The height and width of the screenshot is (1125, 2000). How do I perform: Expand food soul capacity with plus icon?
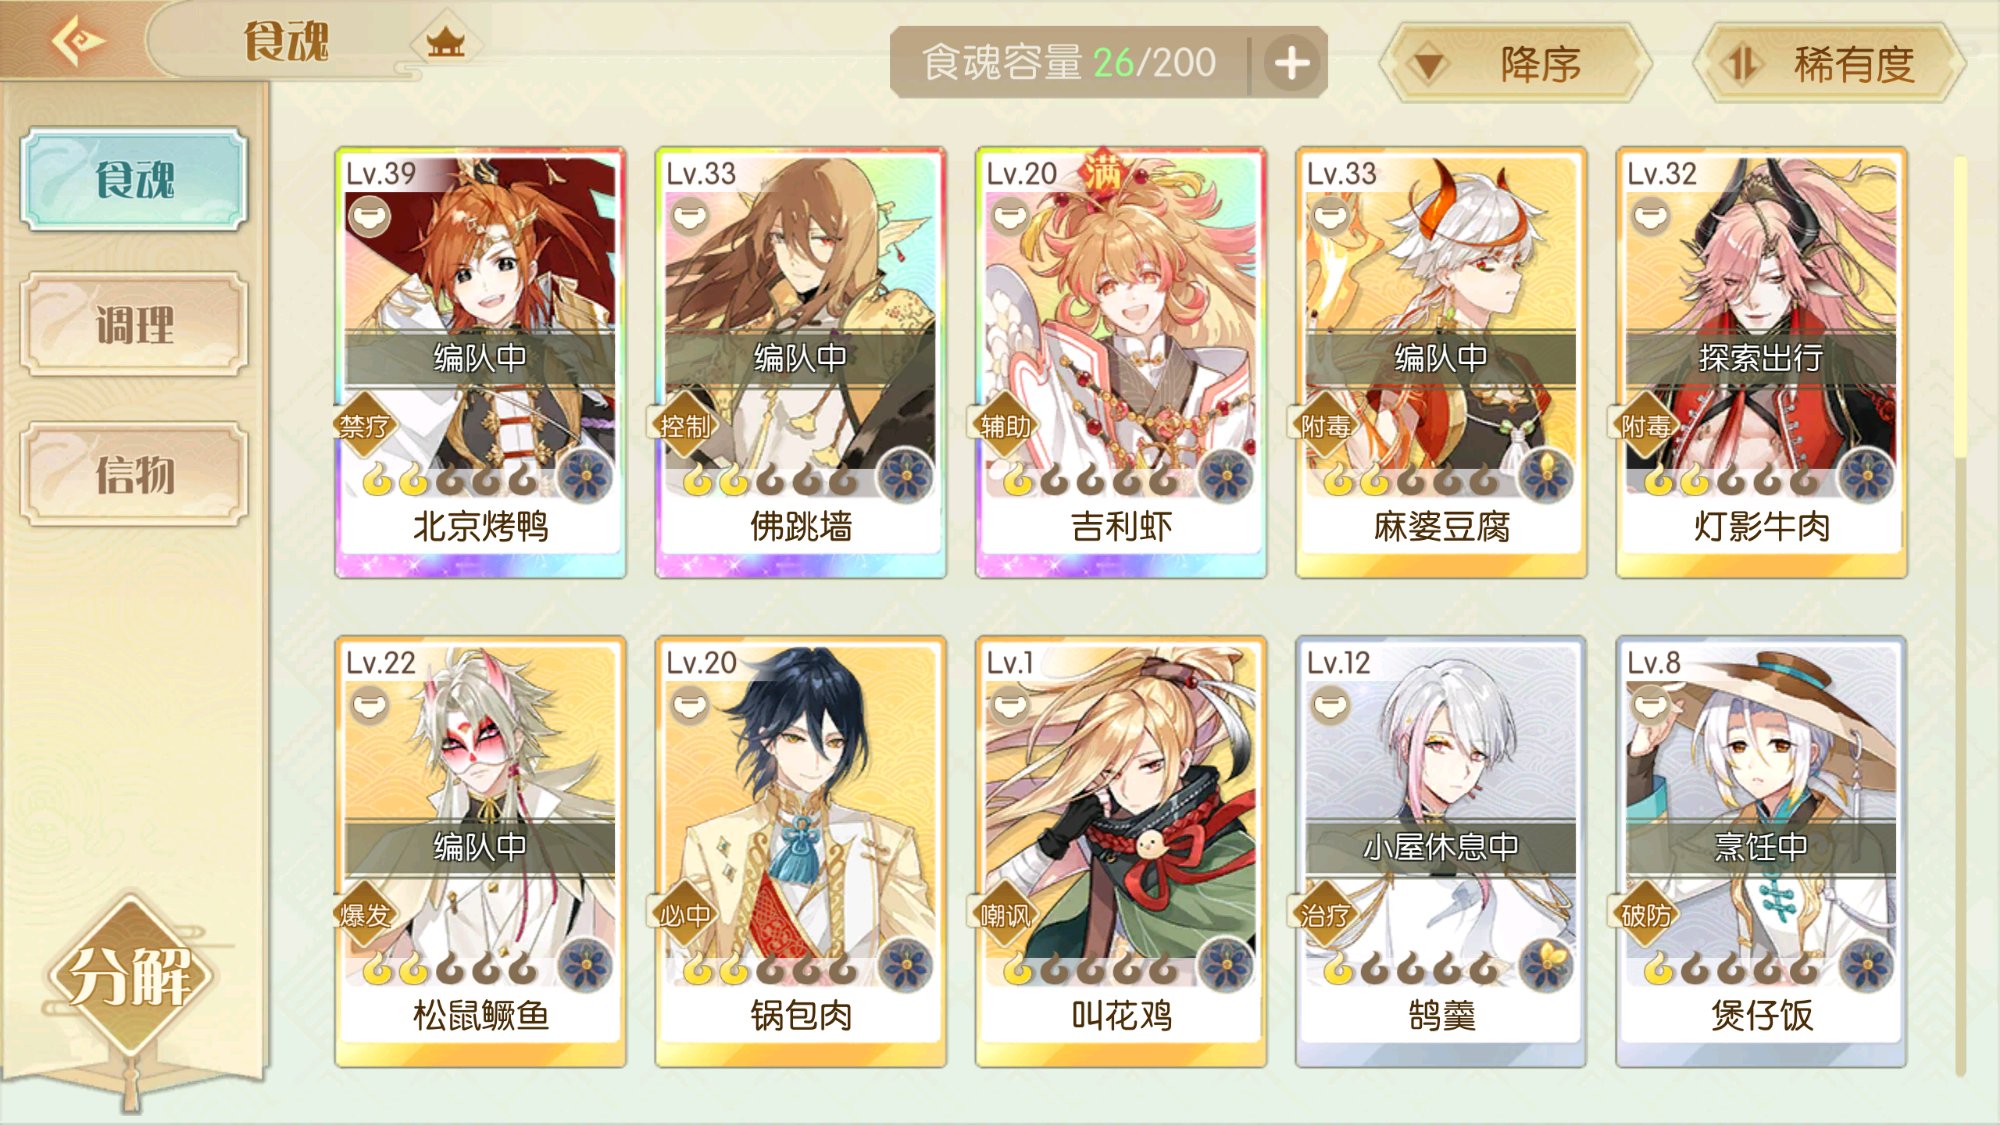pos(1292,63)
